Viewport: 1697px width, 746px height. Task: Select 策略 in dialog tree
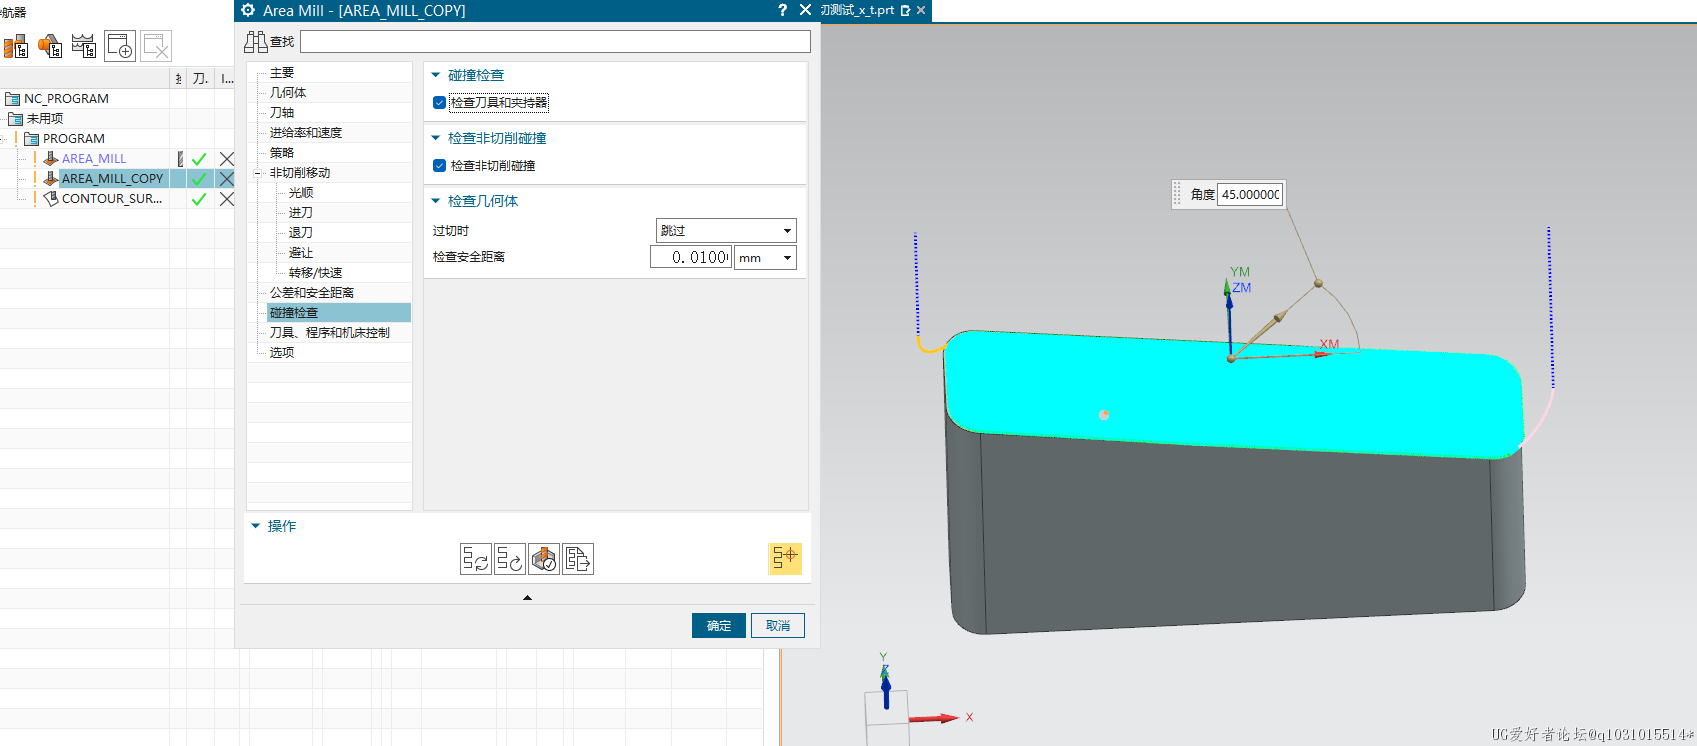pos(282,153)
